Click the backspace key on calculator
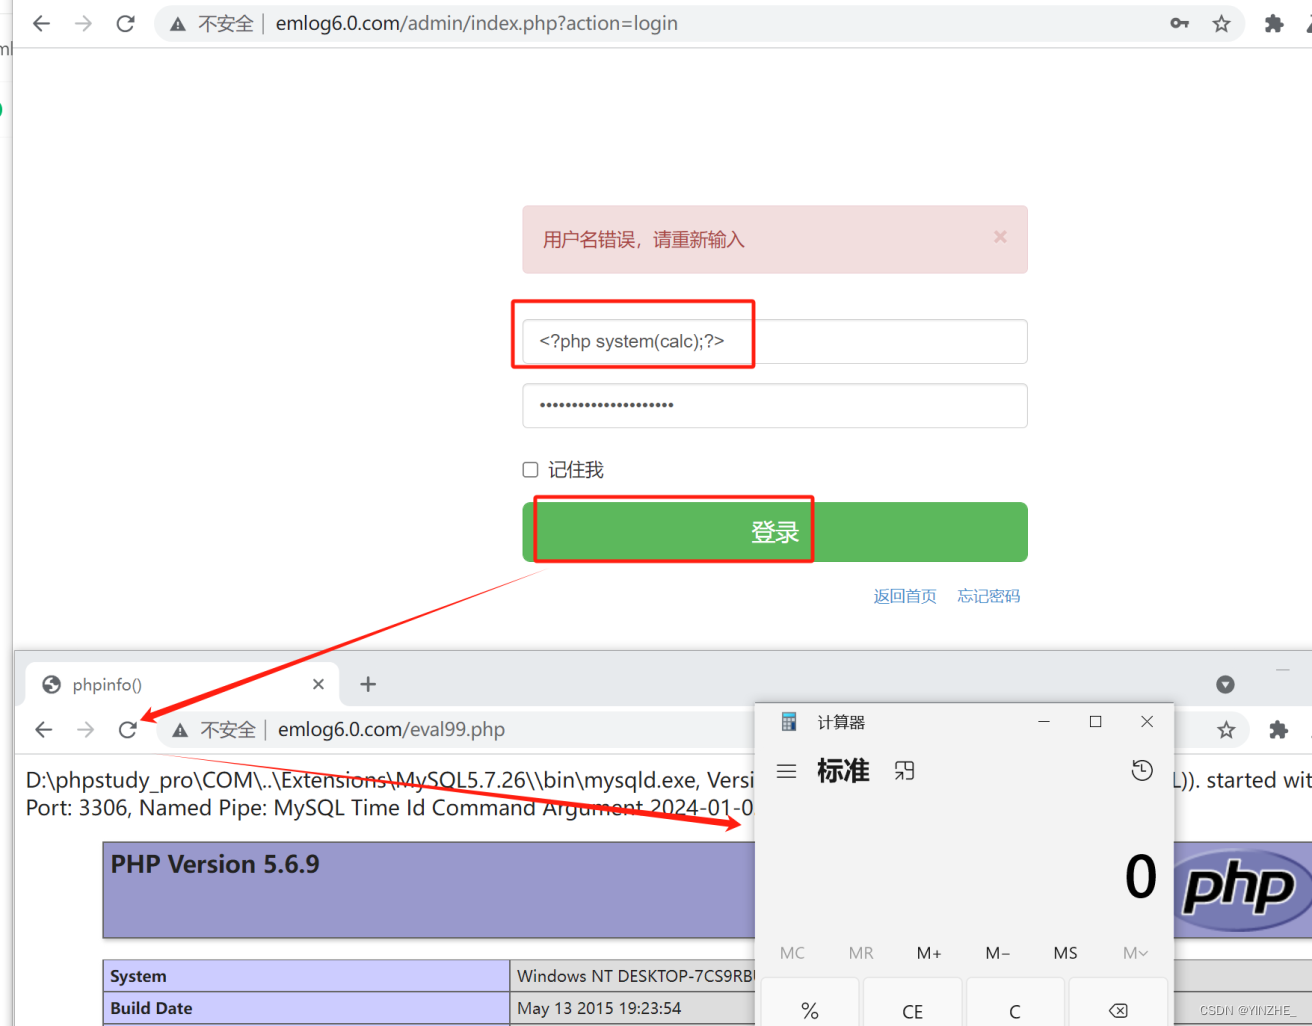1312x1026 pixels. tap(1118, 1004)
